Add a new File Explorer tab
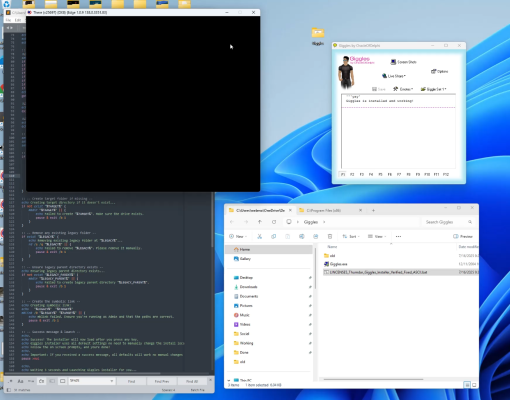Screen dimensions: 510x400 373,210
